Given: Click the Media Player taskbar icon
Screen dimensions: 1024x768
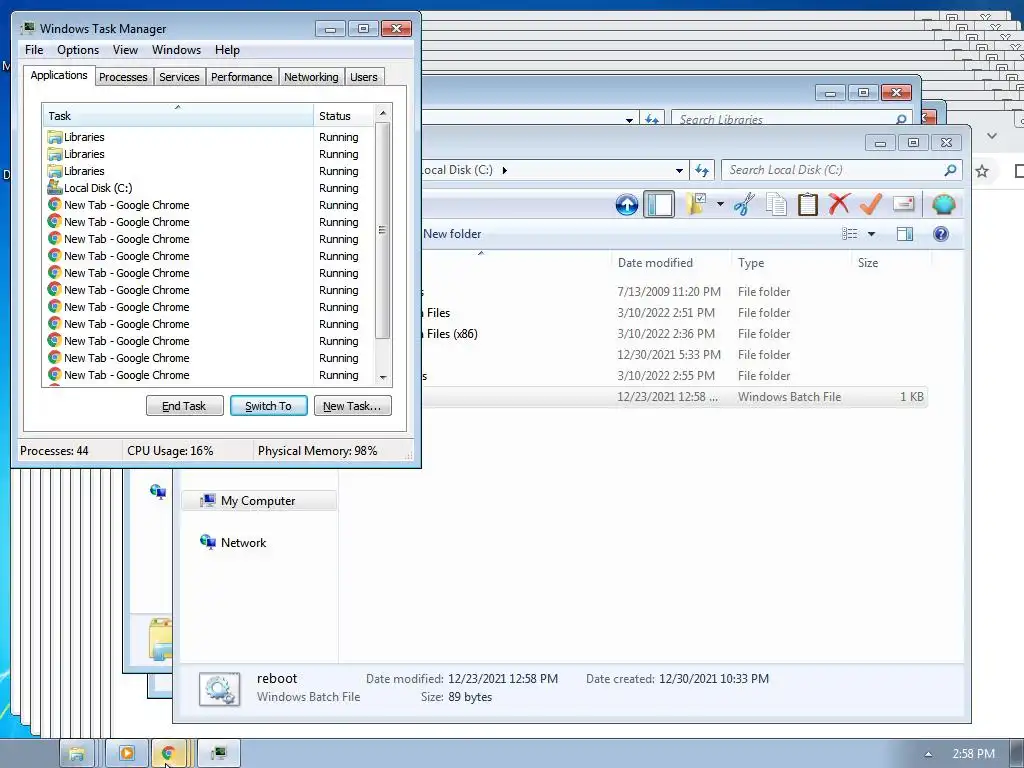Looking at the screenshot, I should pyautogui.click(x=126, y=754).
